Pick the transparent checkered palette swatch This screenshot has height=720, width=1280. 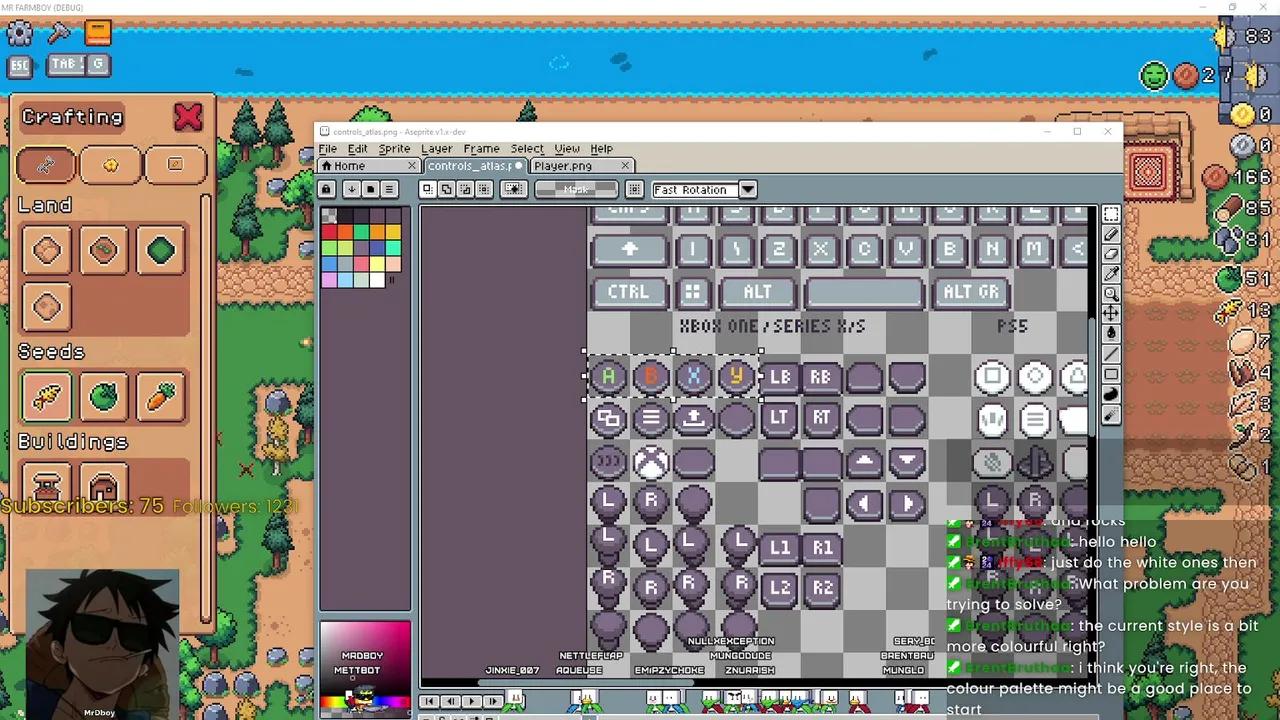(x=329, y=216)
